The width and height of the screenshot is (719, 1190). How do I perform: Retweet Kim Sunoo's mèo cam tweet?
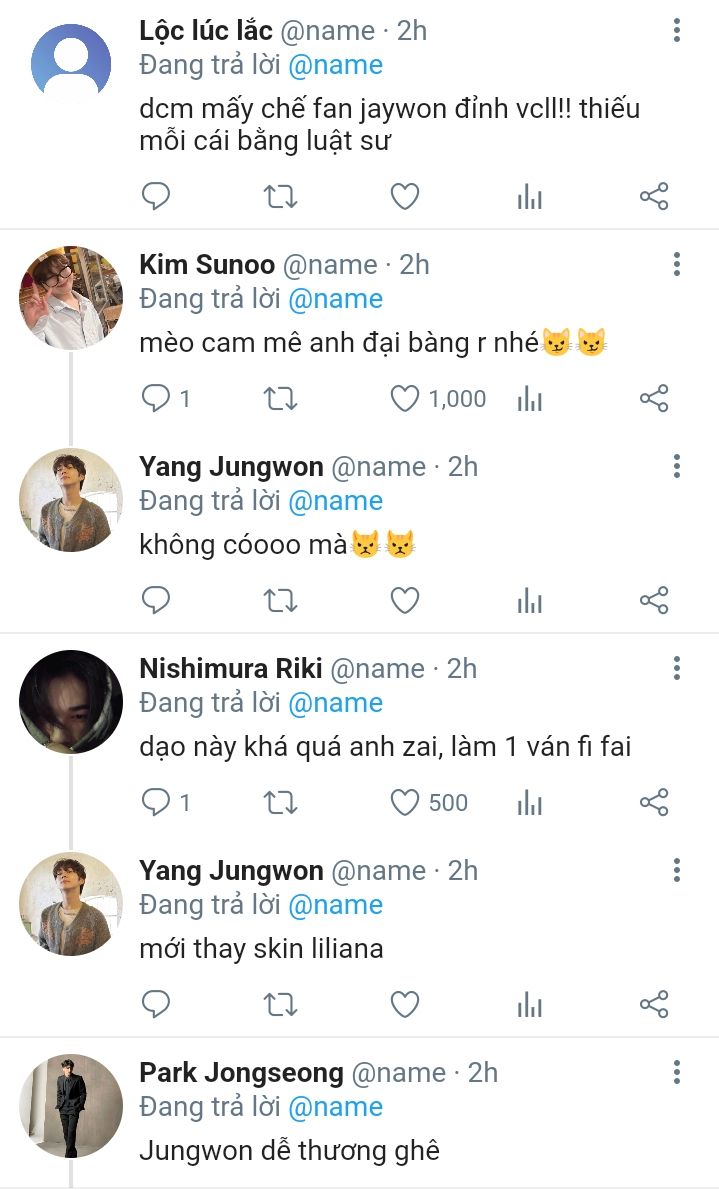(280, 399)
